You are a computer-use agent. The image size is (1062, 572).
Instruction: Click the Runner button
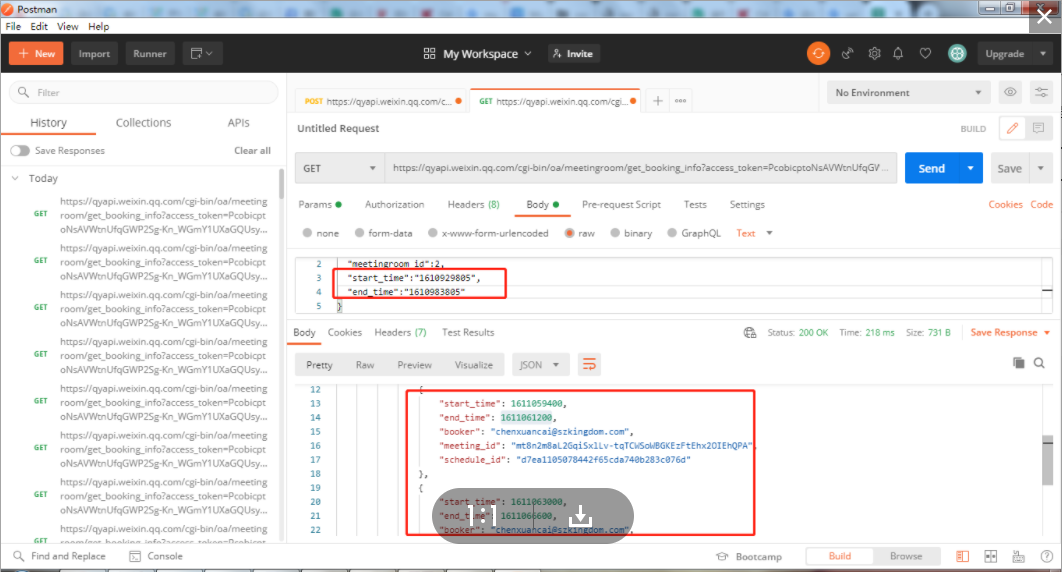[150, 53]
